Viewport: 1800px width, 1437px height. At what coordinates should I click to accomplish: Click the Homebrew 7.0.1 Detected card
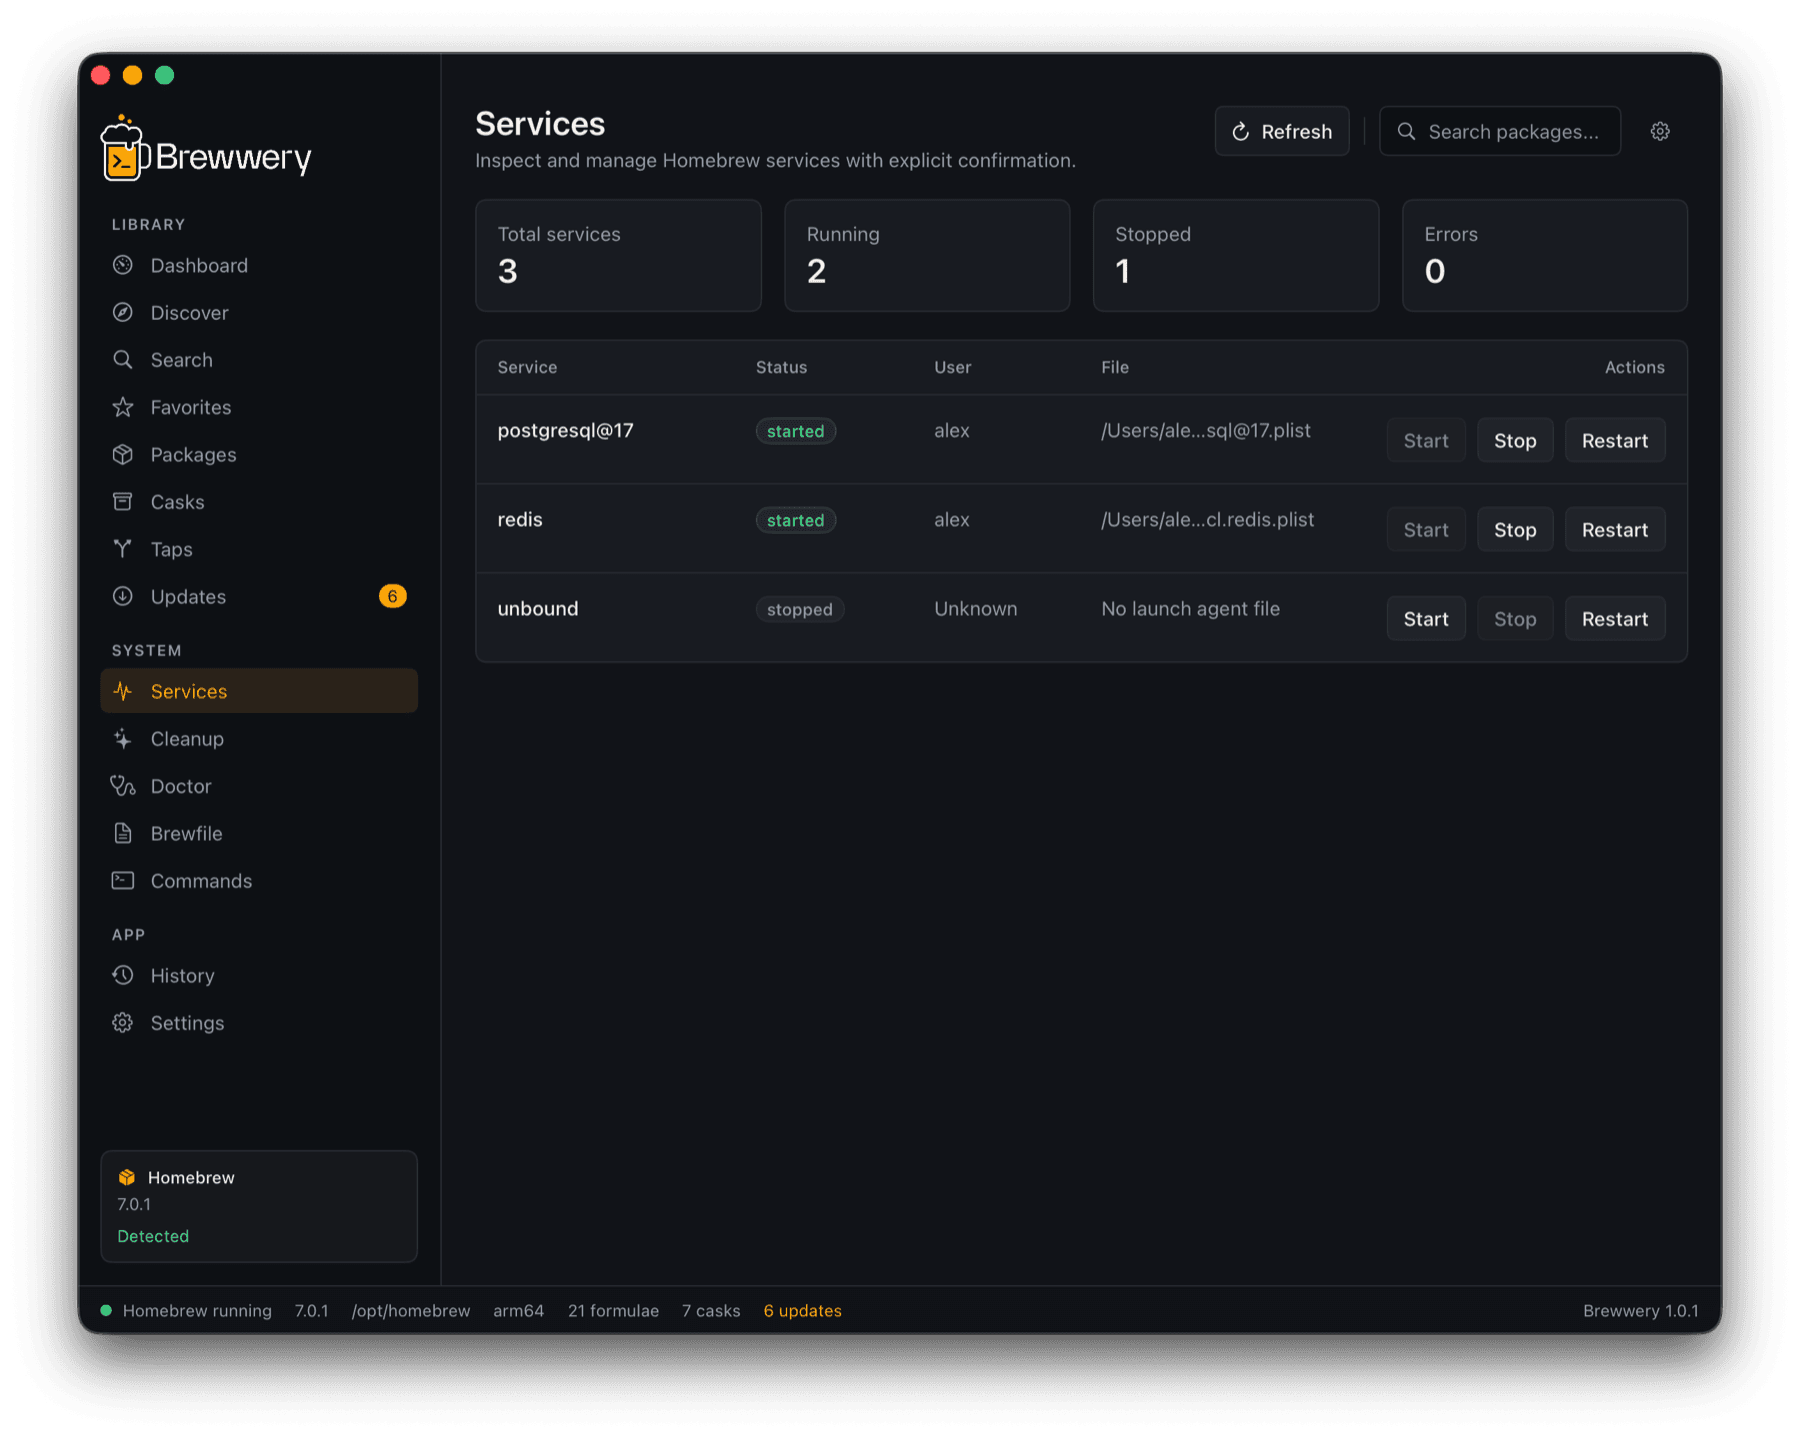click(x=259, y=1206)
